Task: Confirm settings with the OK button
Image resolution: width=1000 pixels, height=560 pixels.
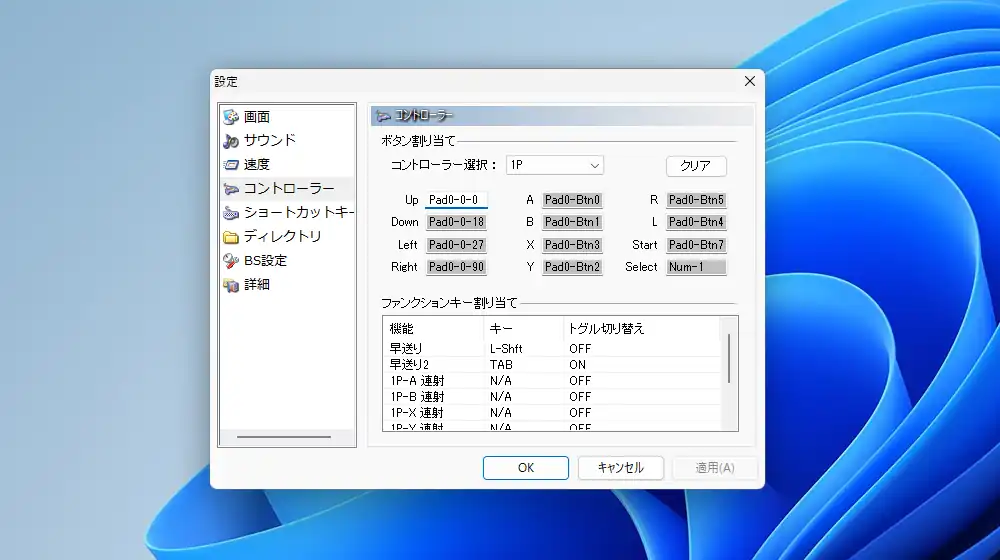Action: coord(525,468)
